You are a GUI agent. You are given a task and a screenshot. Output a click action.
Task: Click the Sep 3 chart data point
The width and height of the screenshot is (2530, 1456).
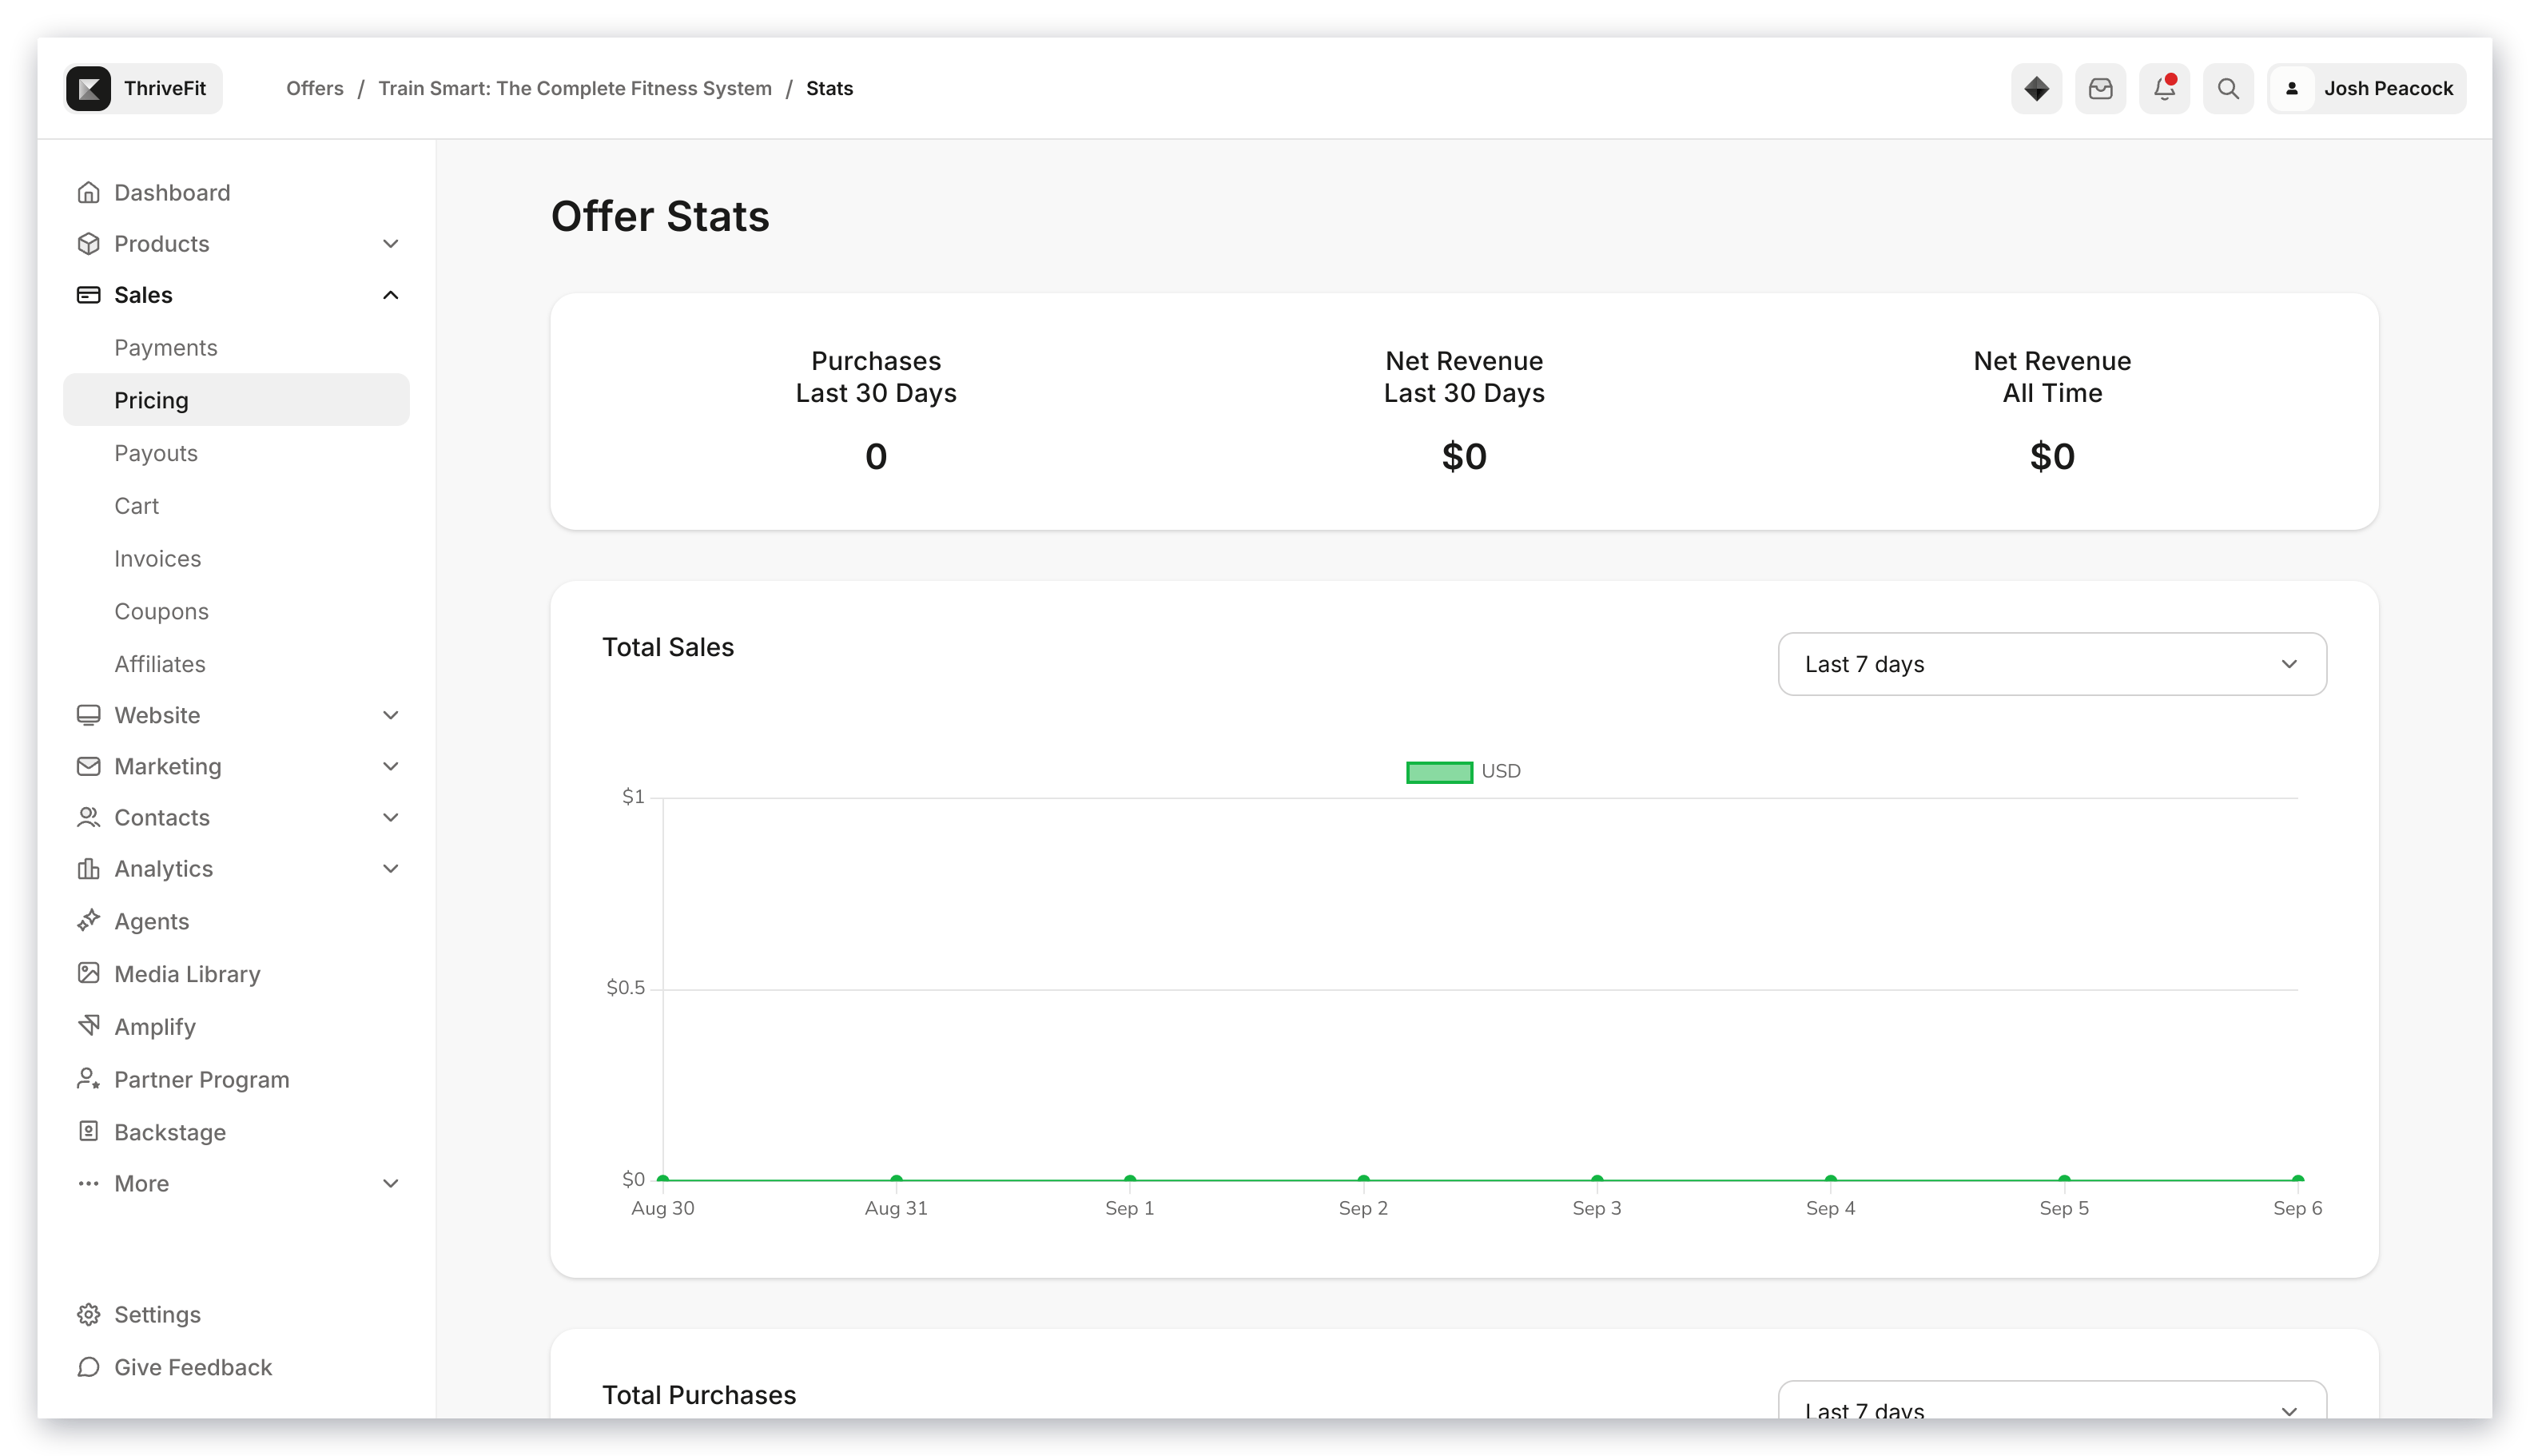[1596, 1179]
